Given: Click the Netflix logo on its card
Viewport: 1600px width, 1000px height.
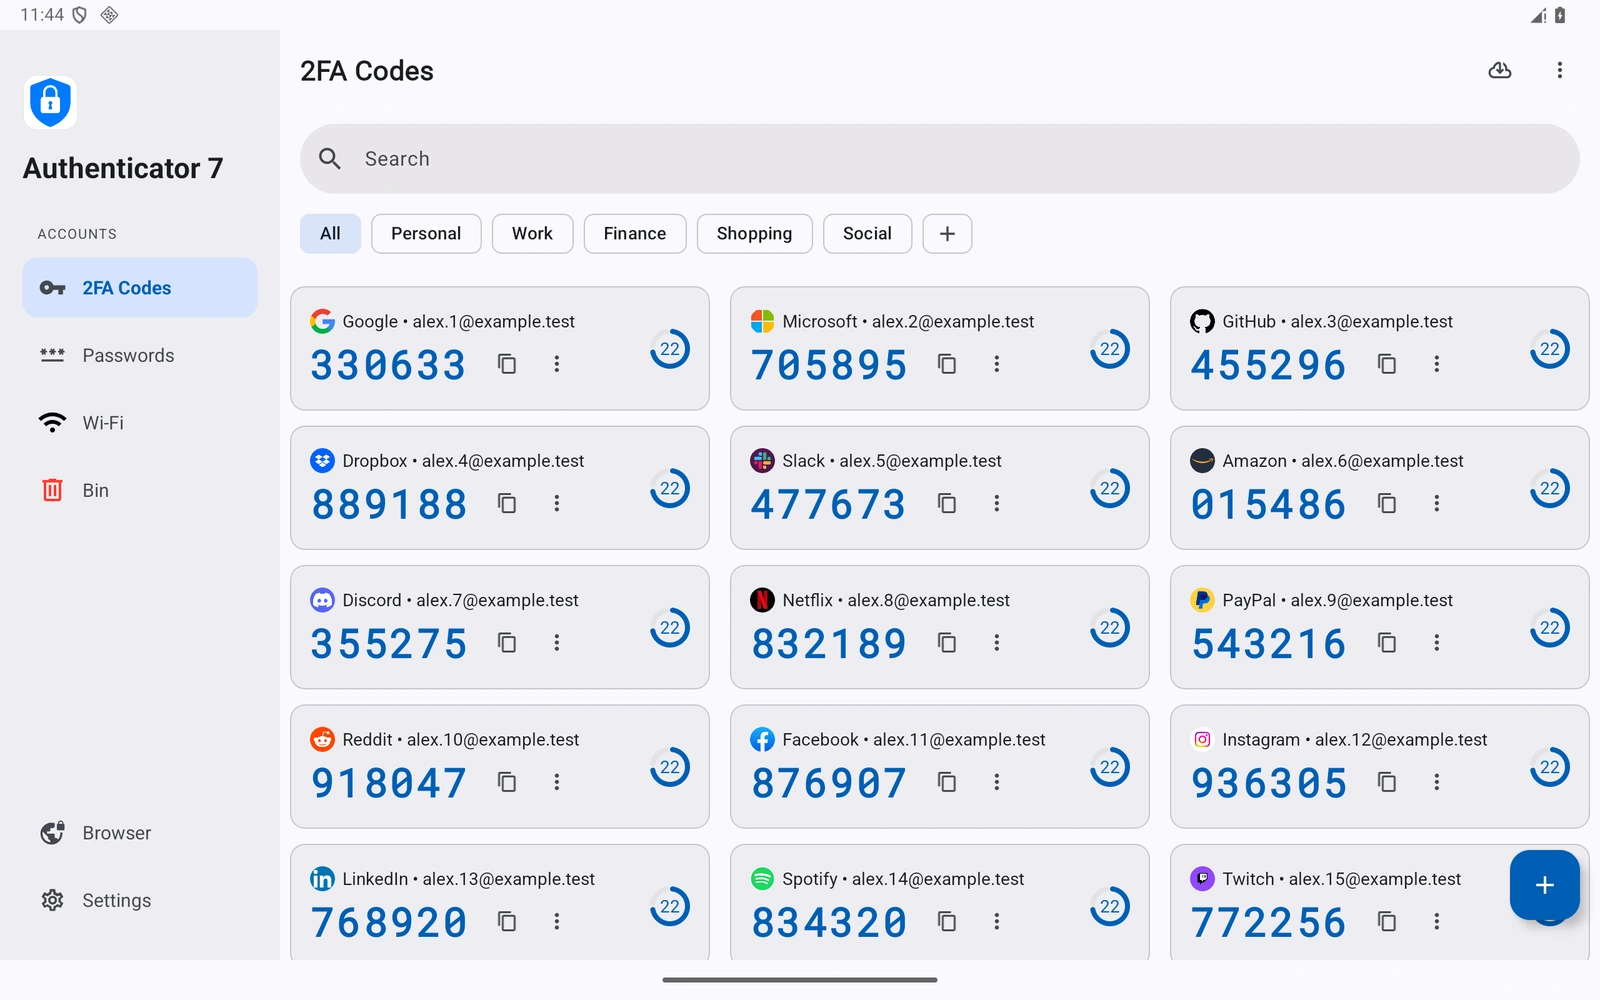Looking at the screenshot, I should [762, 600].
